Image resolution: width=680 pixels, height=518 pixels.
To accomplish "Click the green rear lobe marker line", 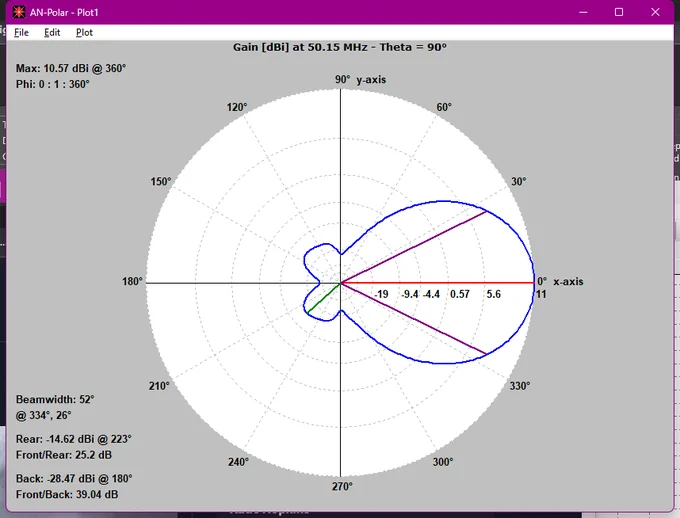I will pyautogui.click(x=324, y=298).
